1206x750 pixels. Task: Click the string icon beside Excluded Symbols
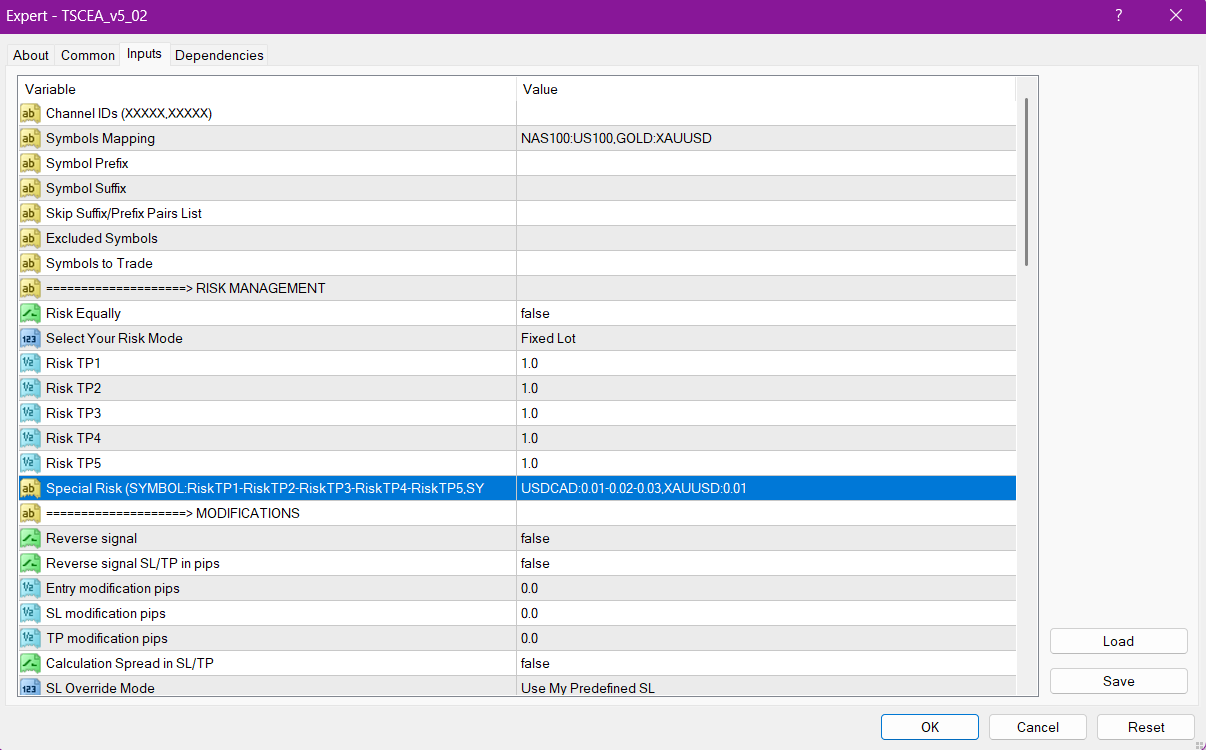[30, 239]
